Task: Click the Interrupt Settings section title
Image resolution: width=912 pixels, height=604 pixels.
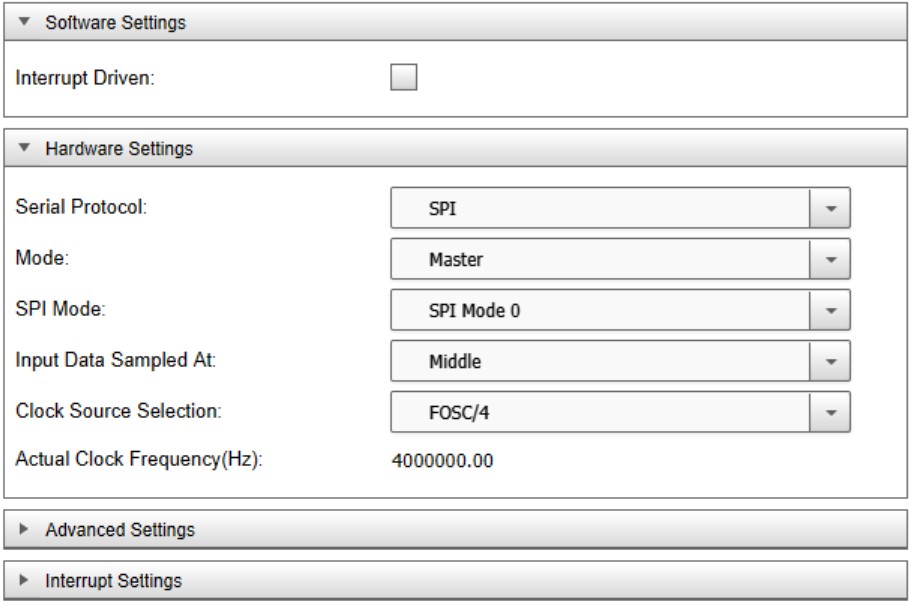Action: click(114, 580)
